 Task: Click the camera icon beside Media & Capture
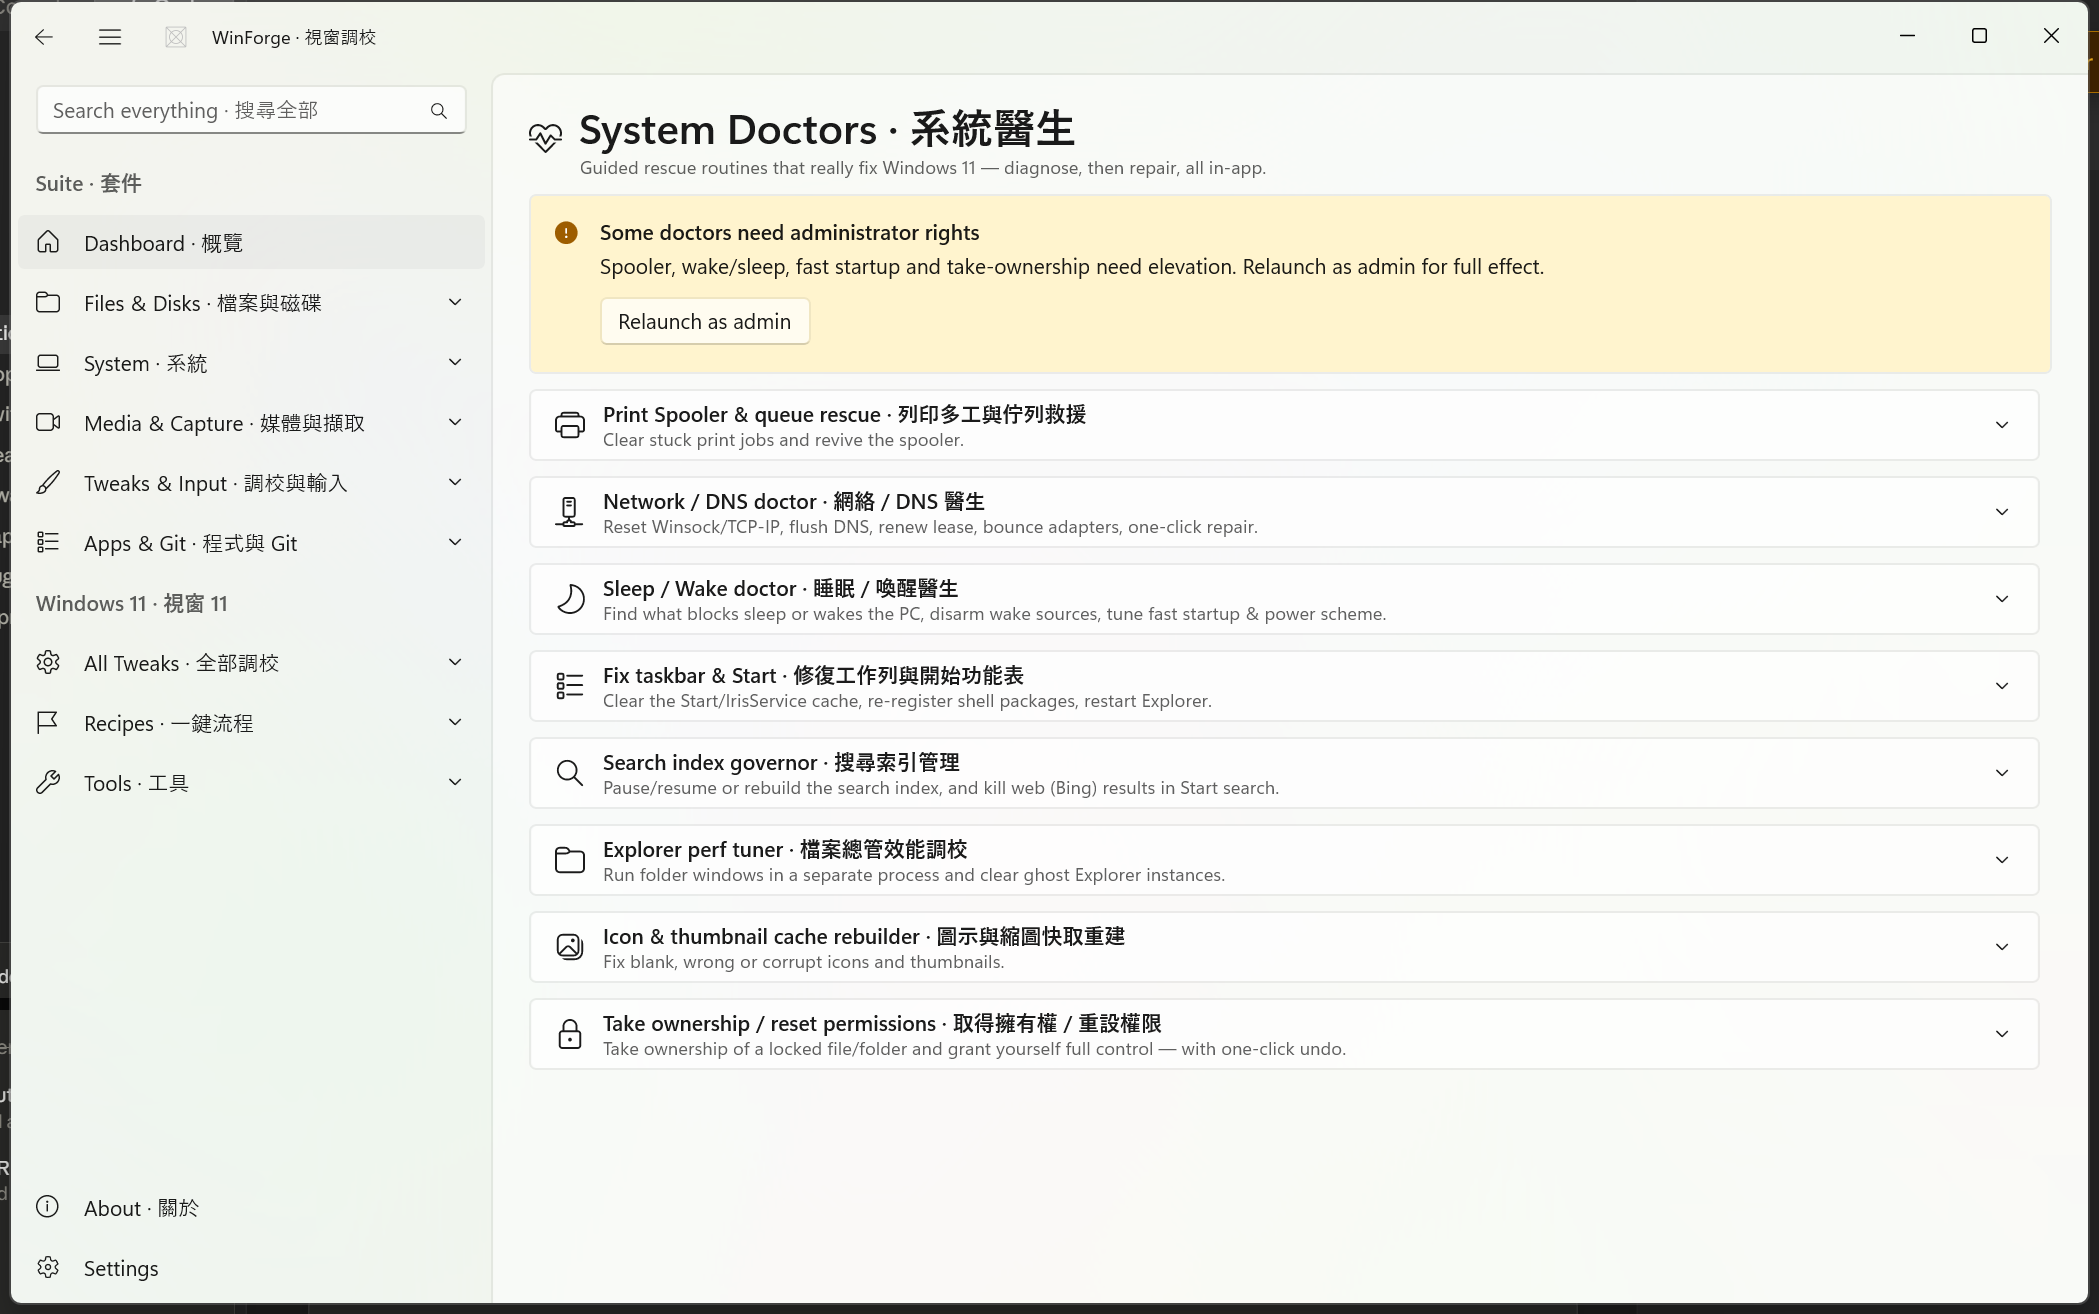48,422
